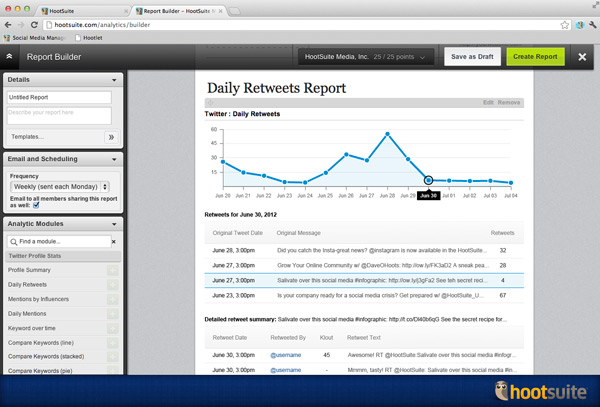Collapse the Analytic Modules panel arrow

(114, 224)
